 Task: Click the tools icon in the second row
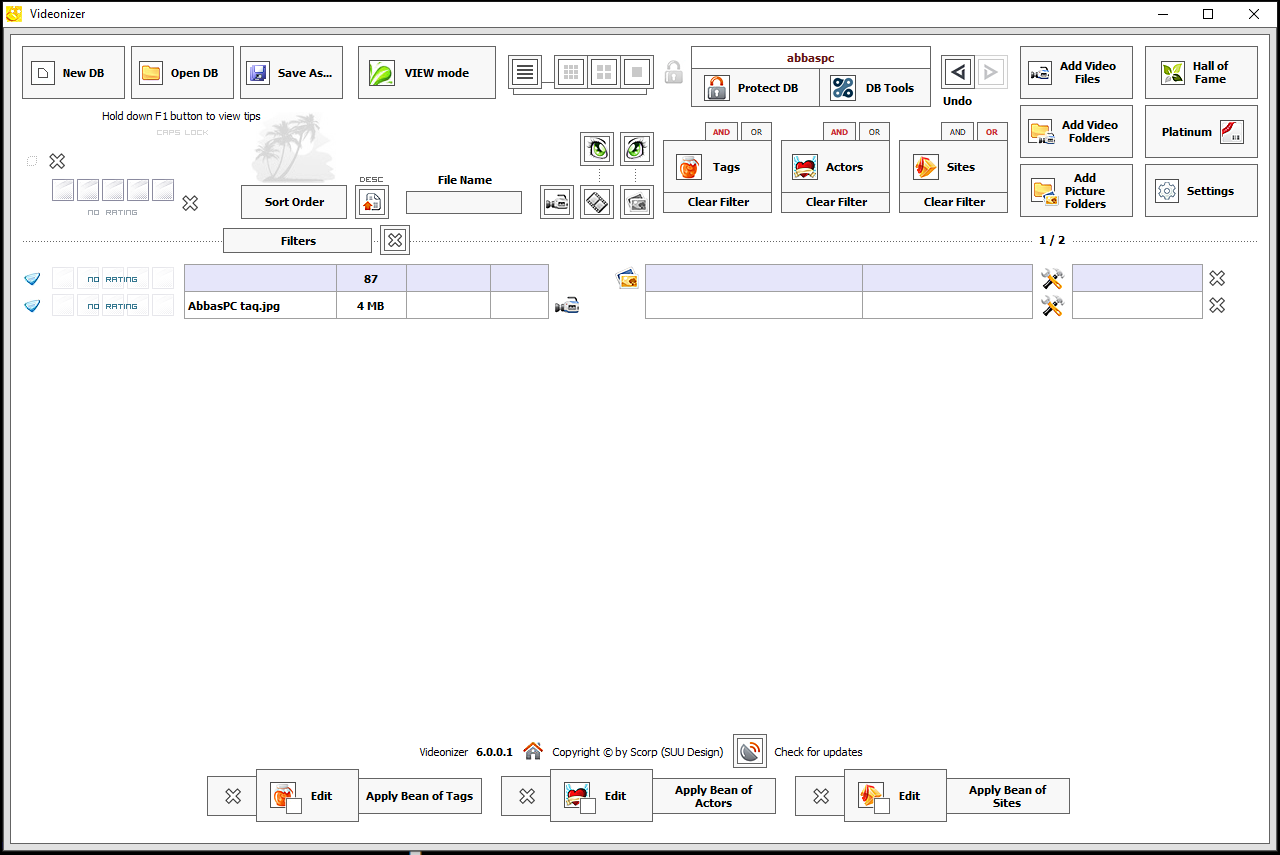1052,306
